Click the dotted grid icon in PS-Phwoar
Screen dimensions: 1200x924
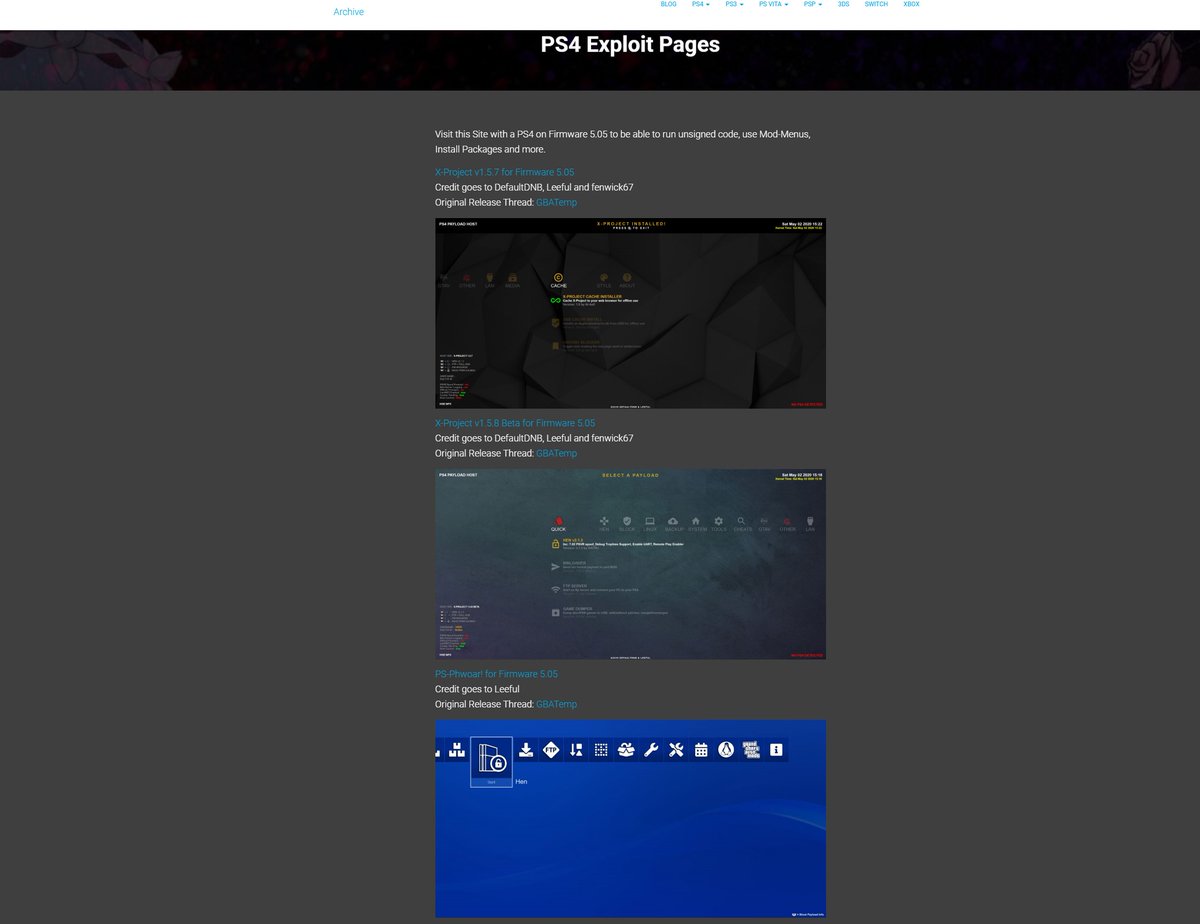(x=601, y=750)
